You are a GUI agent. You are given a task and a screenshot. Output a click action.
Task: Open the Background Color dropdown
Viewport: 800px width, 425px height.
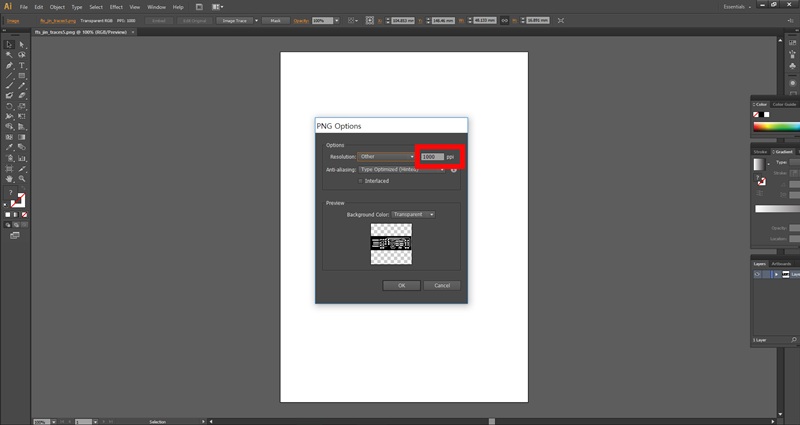(x=413, y=215)
